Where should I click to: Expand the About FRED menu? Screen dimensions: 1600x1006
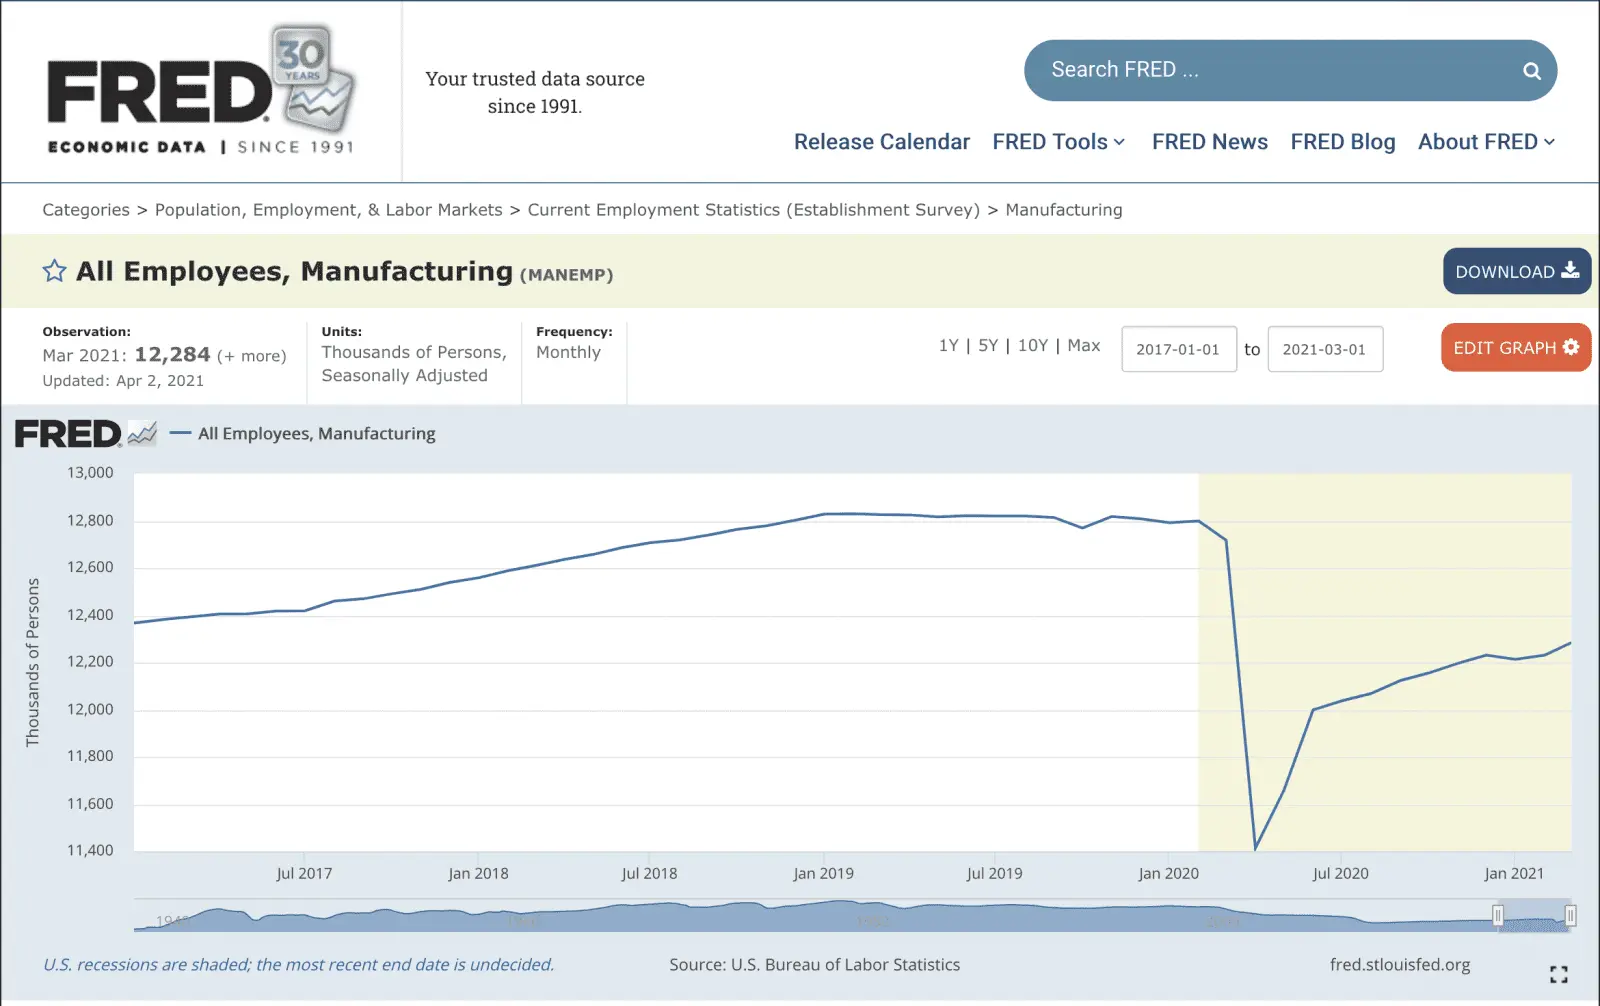point(1486,142)
